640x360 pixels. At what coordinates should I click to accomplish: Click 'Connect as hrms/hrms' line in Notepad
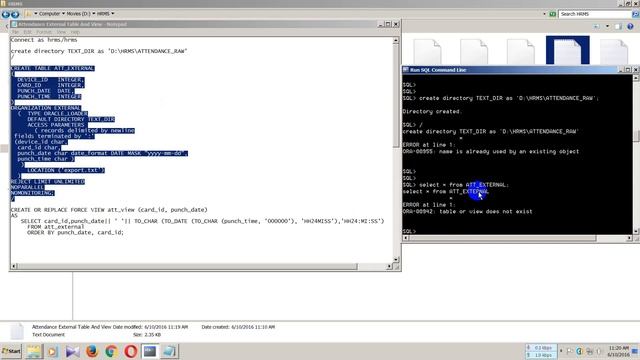pyautogui.click(x=44, y=40)
